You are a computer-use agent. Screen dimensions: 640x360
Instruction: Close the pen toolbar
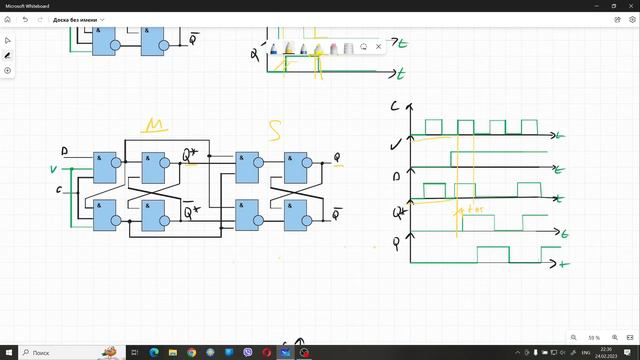[x=378, y=47]
